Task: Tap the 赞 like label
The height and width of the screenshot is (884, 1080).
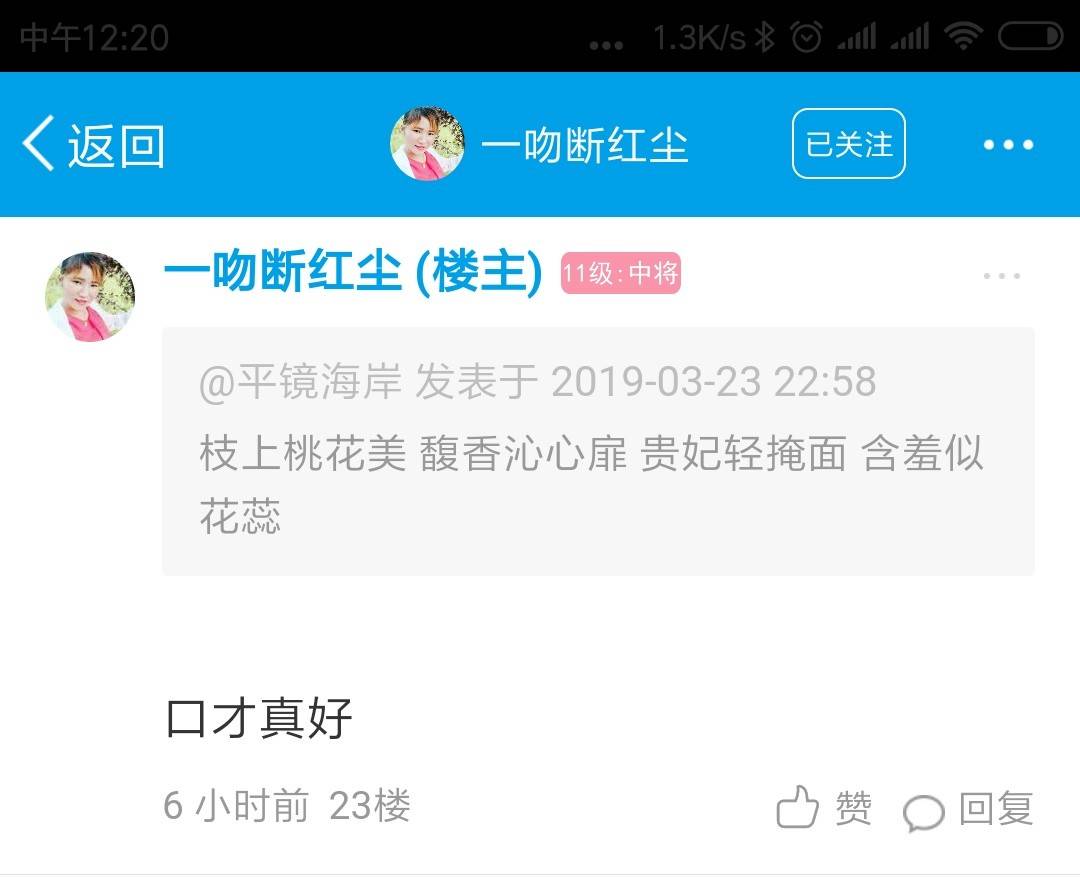Action: pyautogui.click(x=854, y=808)
